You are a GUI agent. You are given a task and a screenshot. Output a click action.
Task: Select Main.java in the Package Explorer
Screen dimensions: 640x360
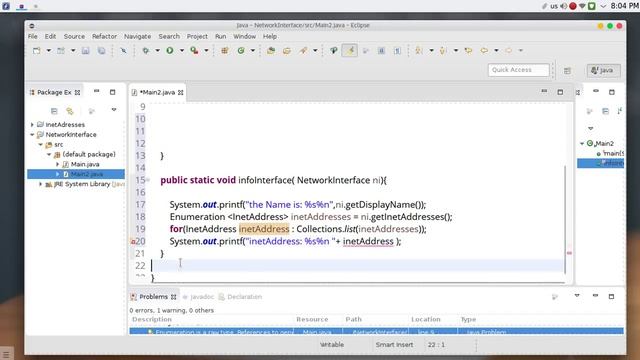click(85, 164)
